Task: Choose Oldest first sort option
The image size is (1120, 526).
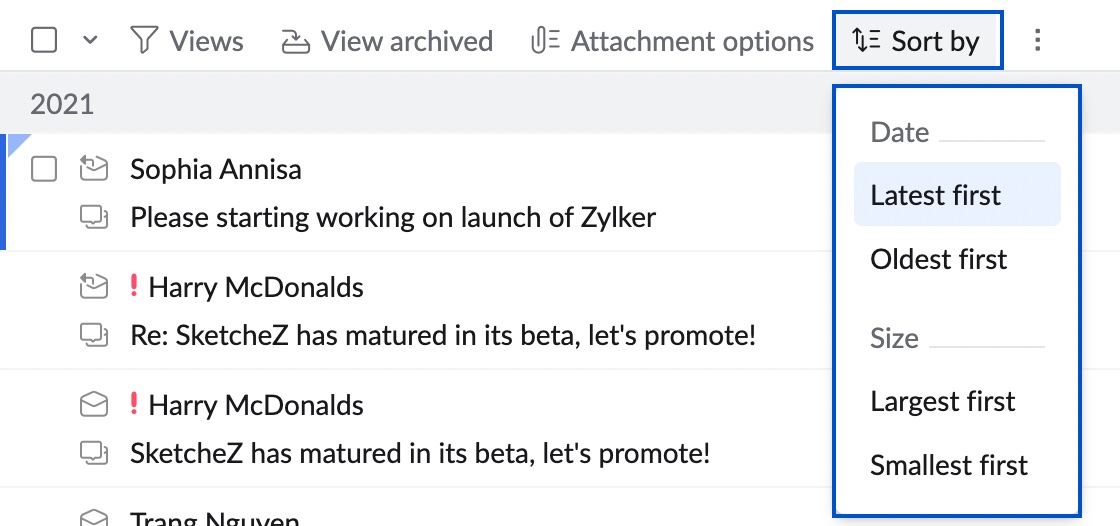Action: click(939, 259)
